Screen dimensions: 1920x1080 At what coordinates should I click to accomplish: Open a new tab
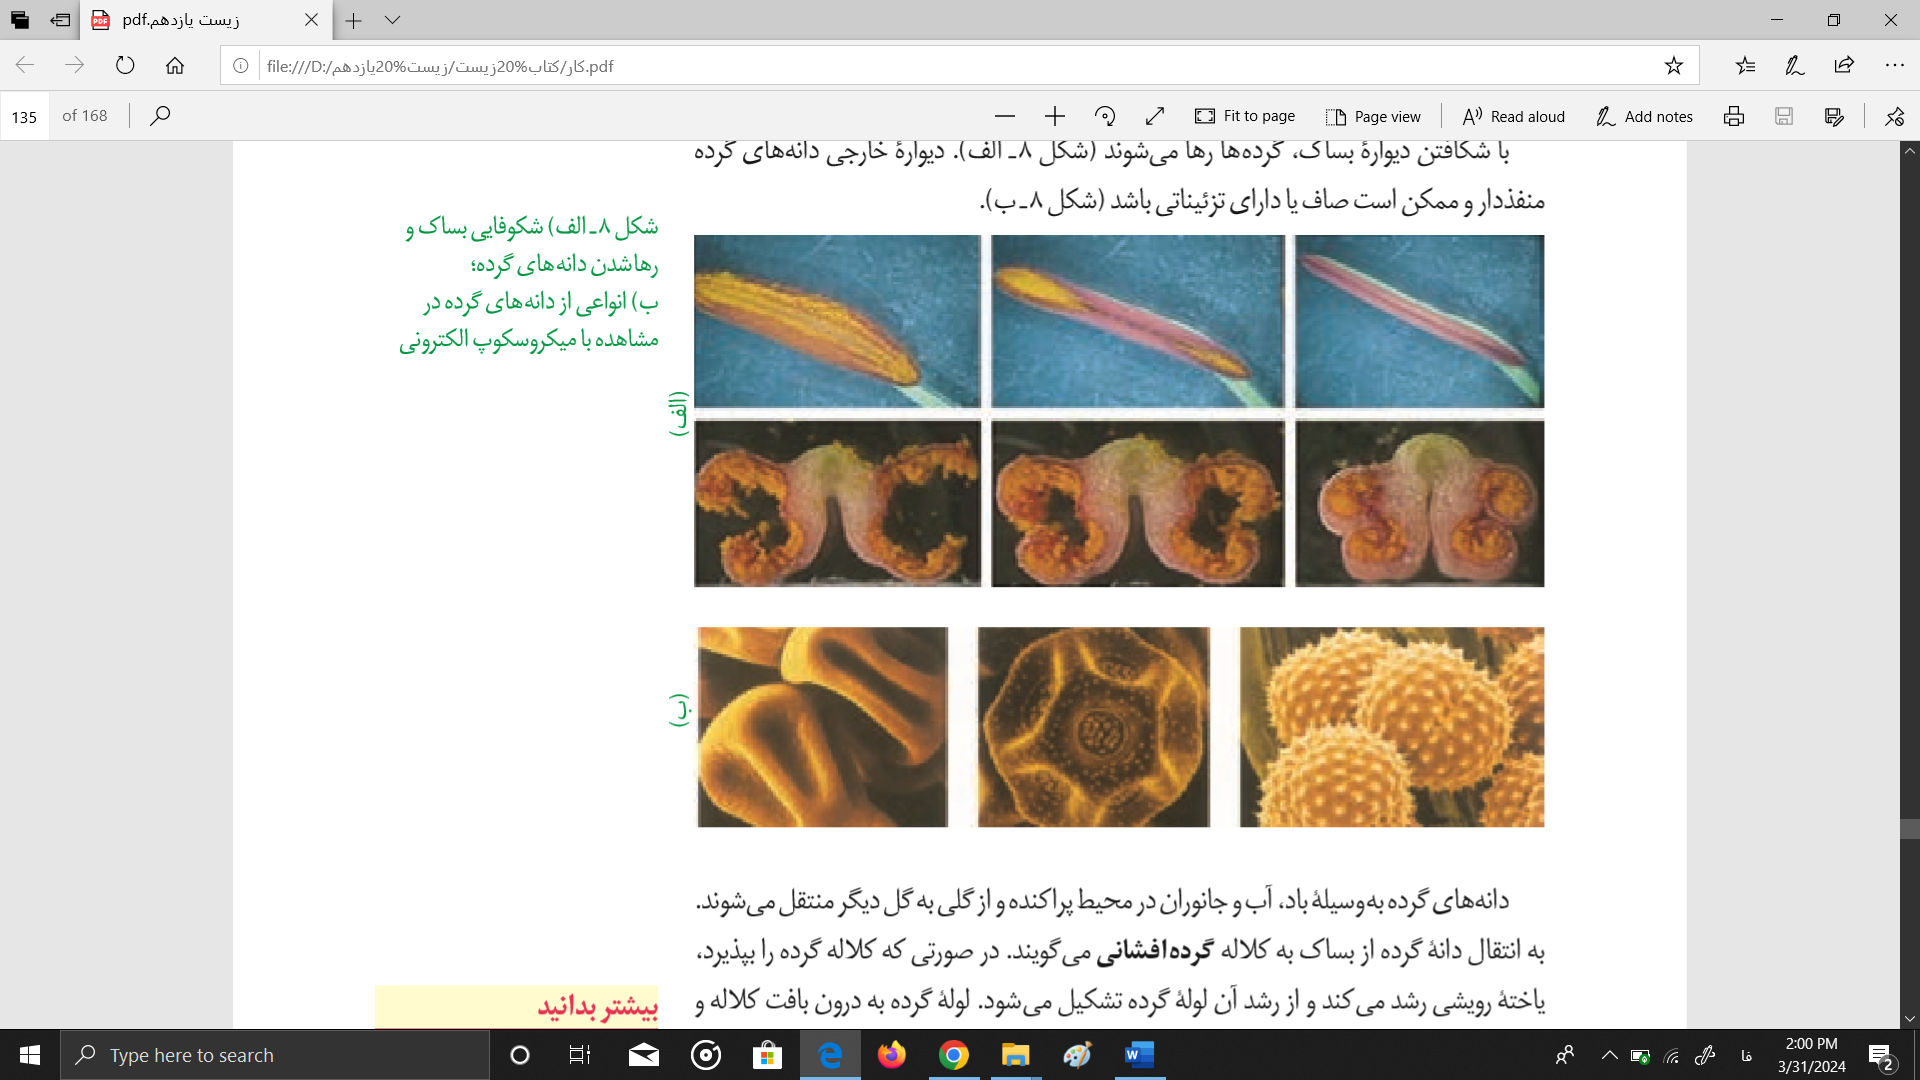353,20
